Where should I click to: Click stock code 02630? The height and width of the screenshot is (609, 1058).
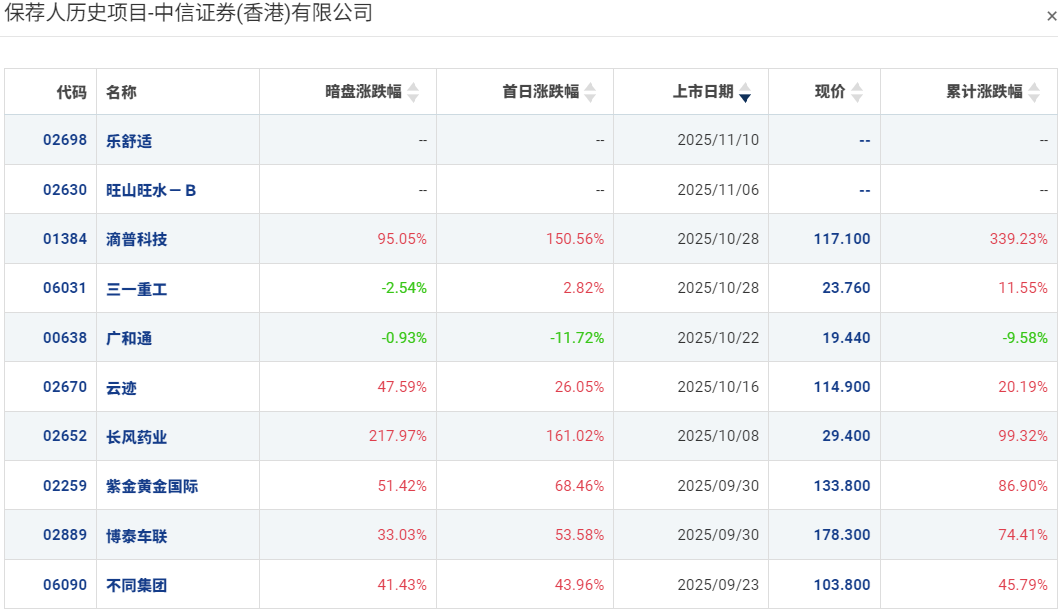[65, 190]
